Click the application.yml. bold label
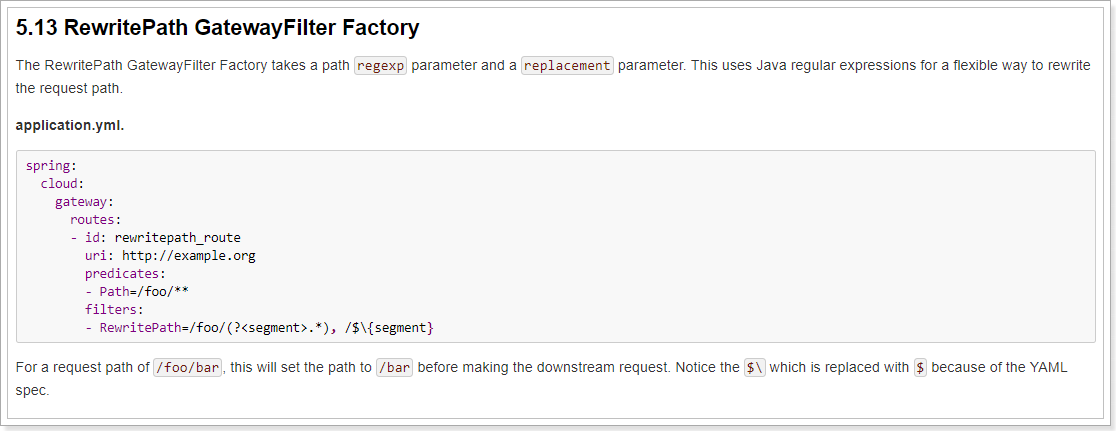The height and width of the screenshot is (431, 1116). (x=70, y=126)
